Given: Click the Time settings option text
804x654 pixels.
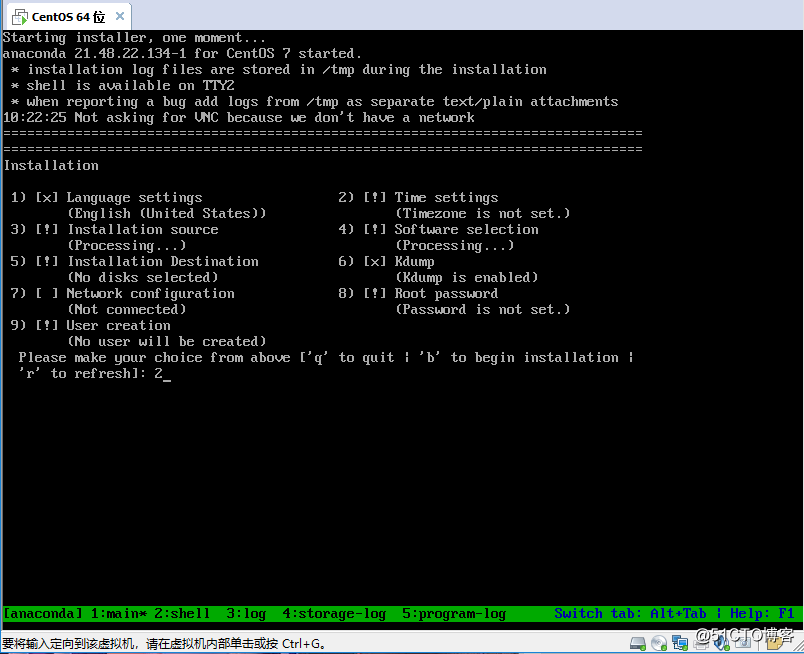Looking at the screenshot, I should click(446, 197).
